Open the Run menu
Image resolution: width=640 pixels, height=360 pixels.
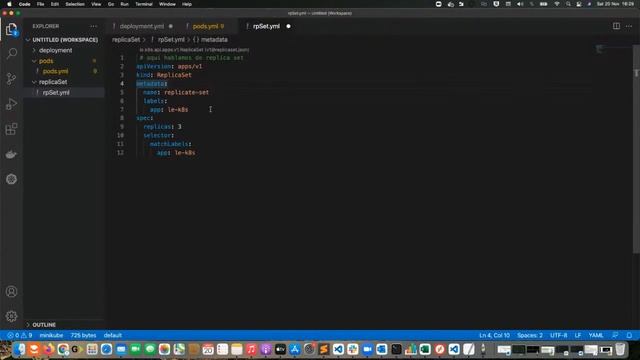click(124, 4)
